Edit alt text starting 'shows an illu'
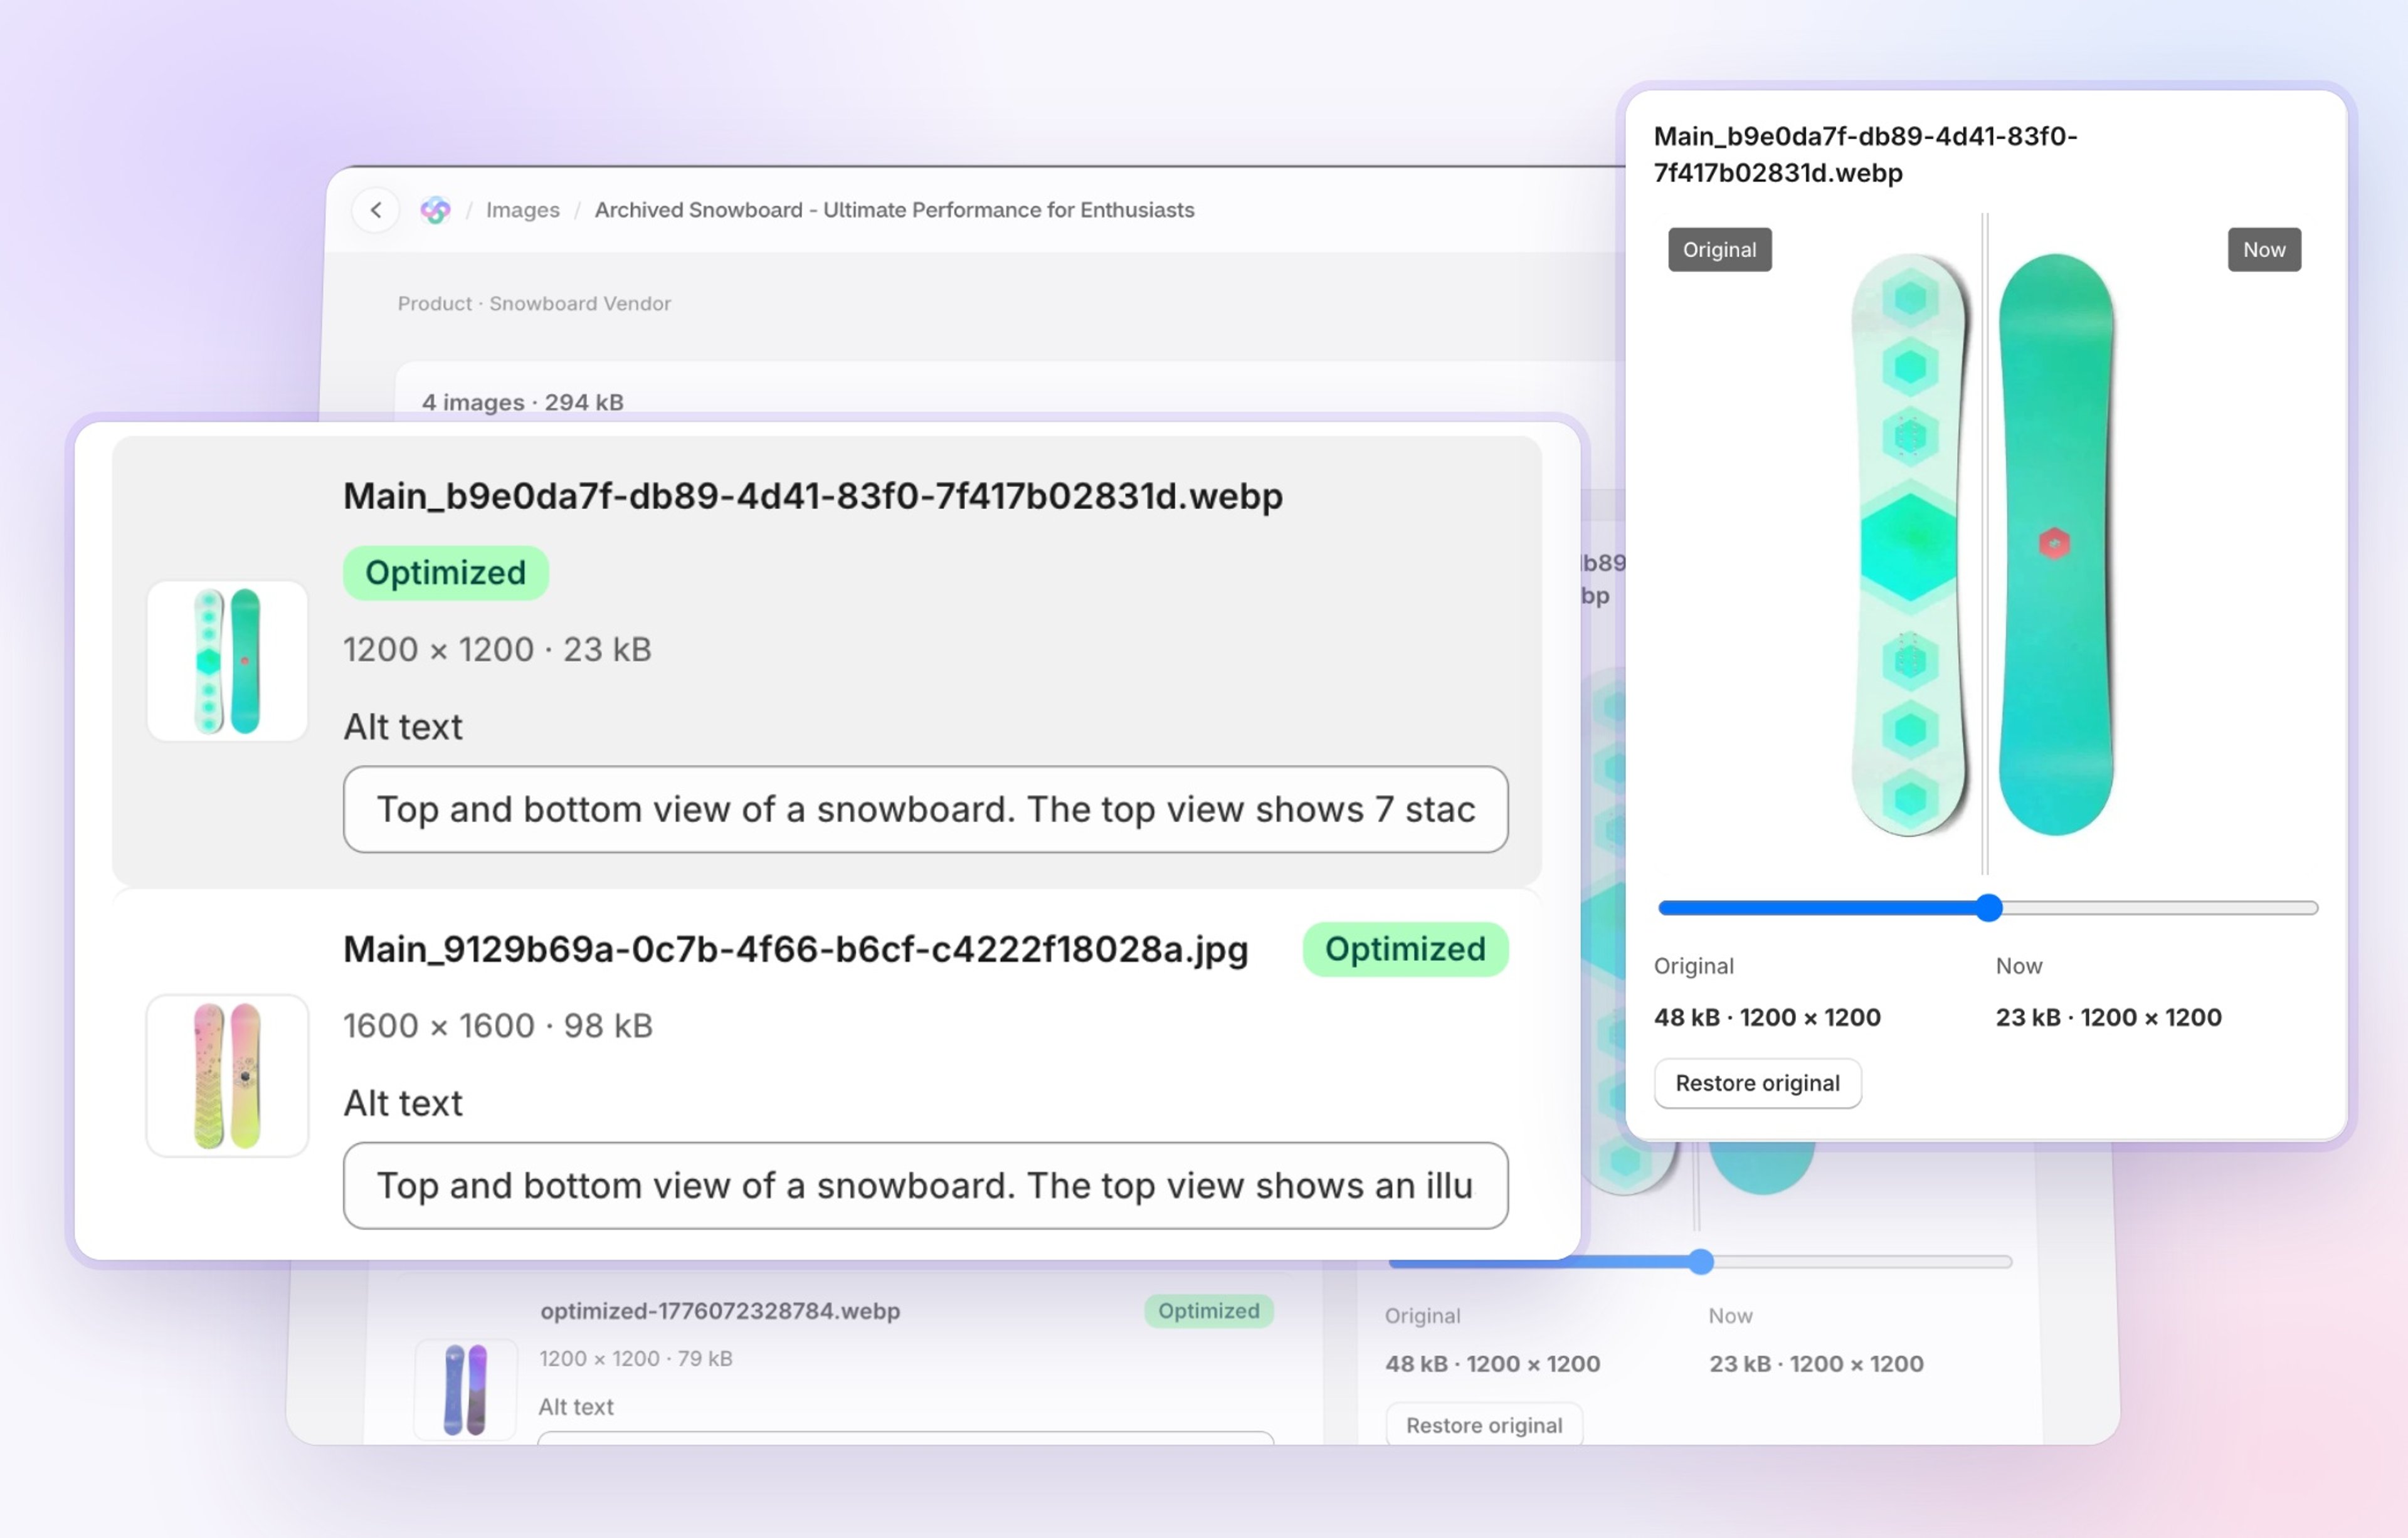Image resolution: width=2408 pixels, height=1538 pixels. click(925, 1185)
